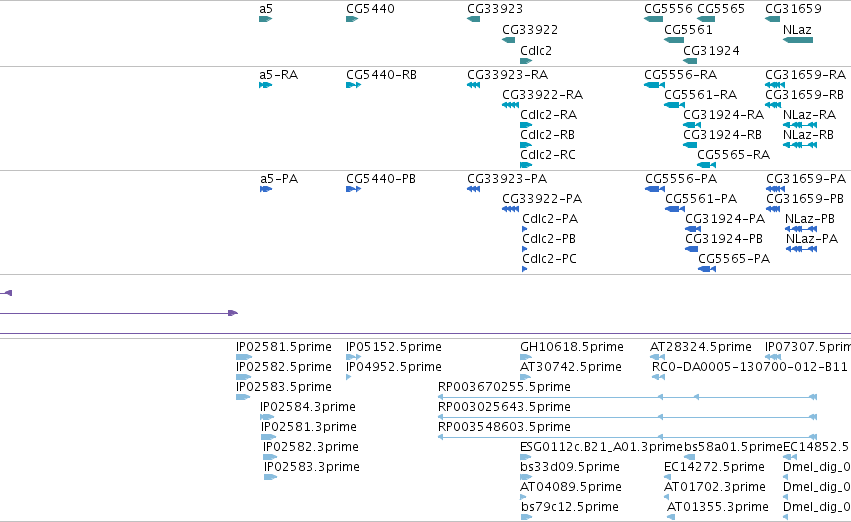Select the AT28324.5prime label
This screenshot has height=522, width=851.
[x=701, y=347]
